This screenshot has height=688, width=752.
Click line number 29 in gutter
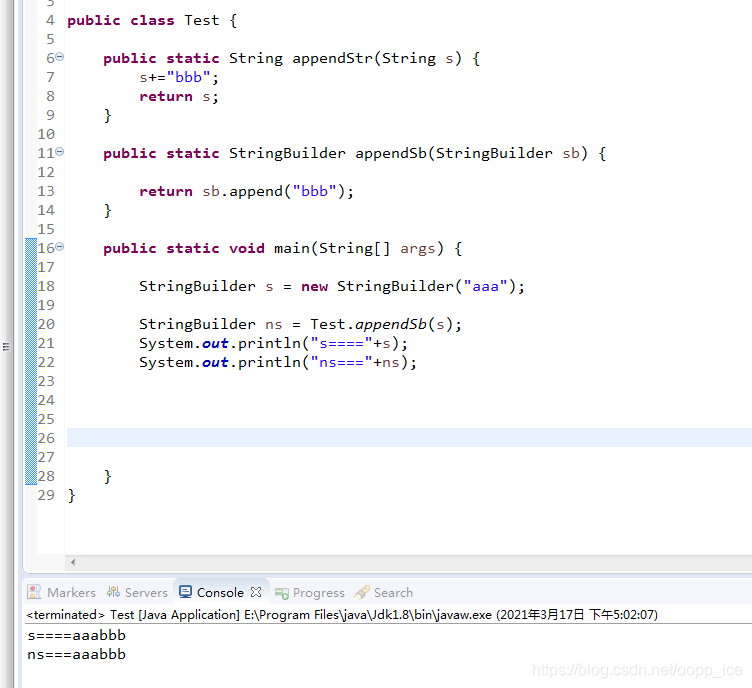46,495
